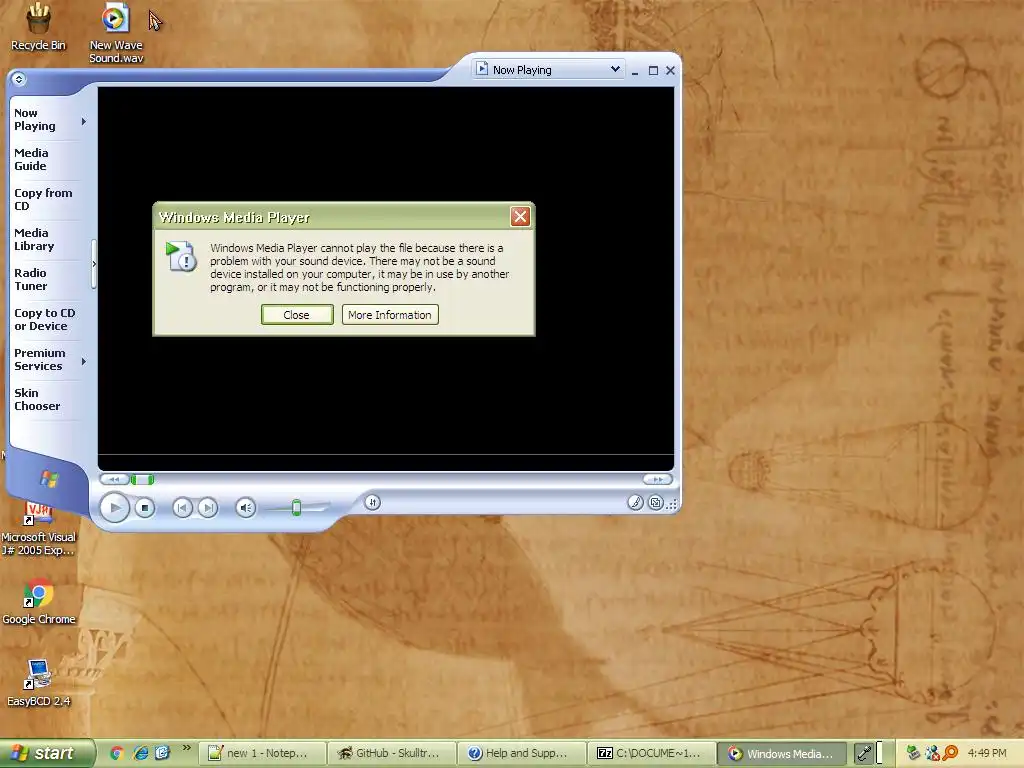Open Copy to CD or Device tab

pyautogui.click(x=44, y=319)
